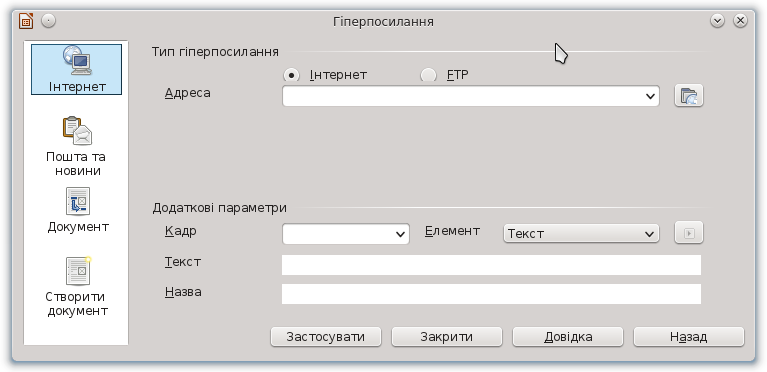This screenshot has height=372, width=767.
Task: Open the Елемент dropdown showing Текст
Action: (581, 233)
